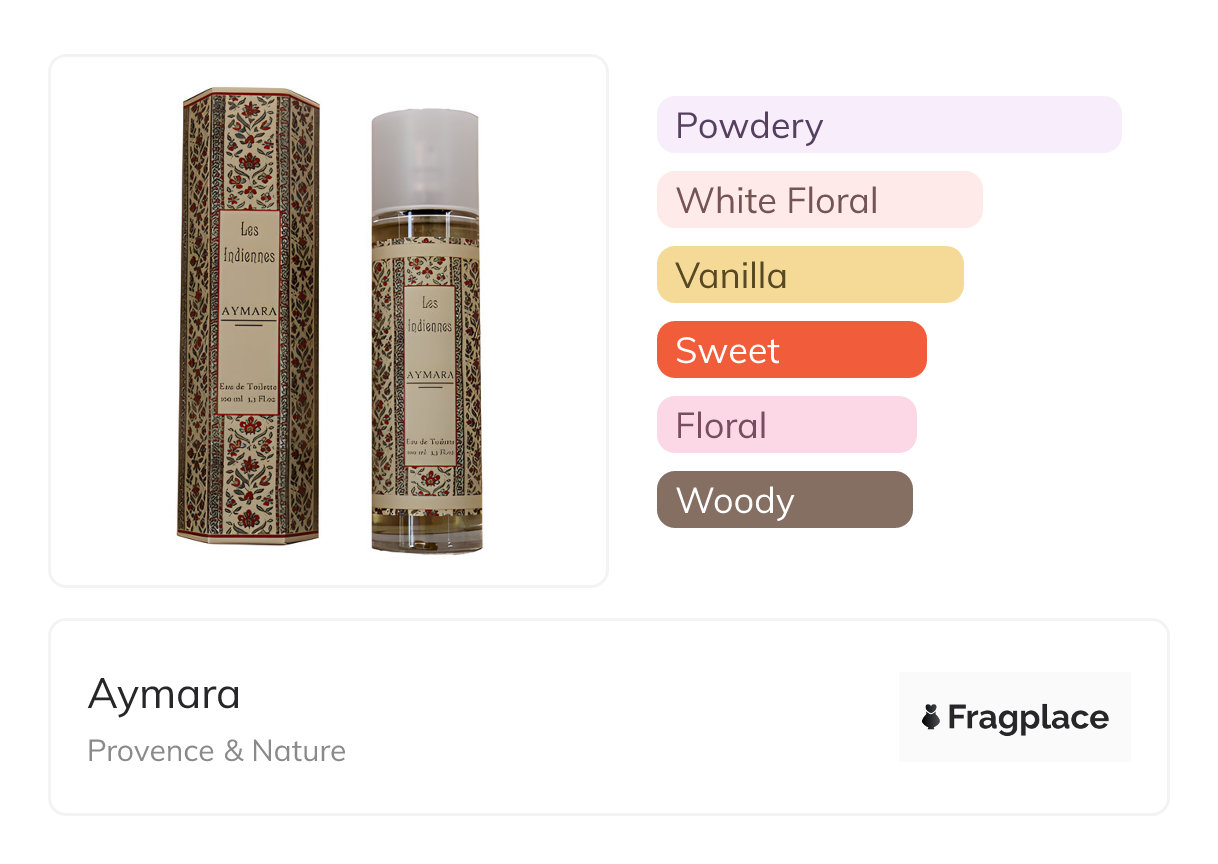
Task: Click the Fragplace wordmark text
Action: pyautogui.click(x=1028, y=717)
